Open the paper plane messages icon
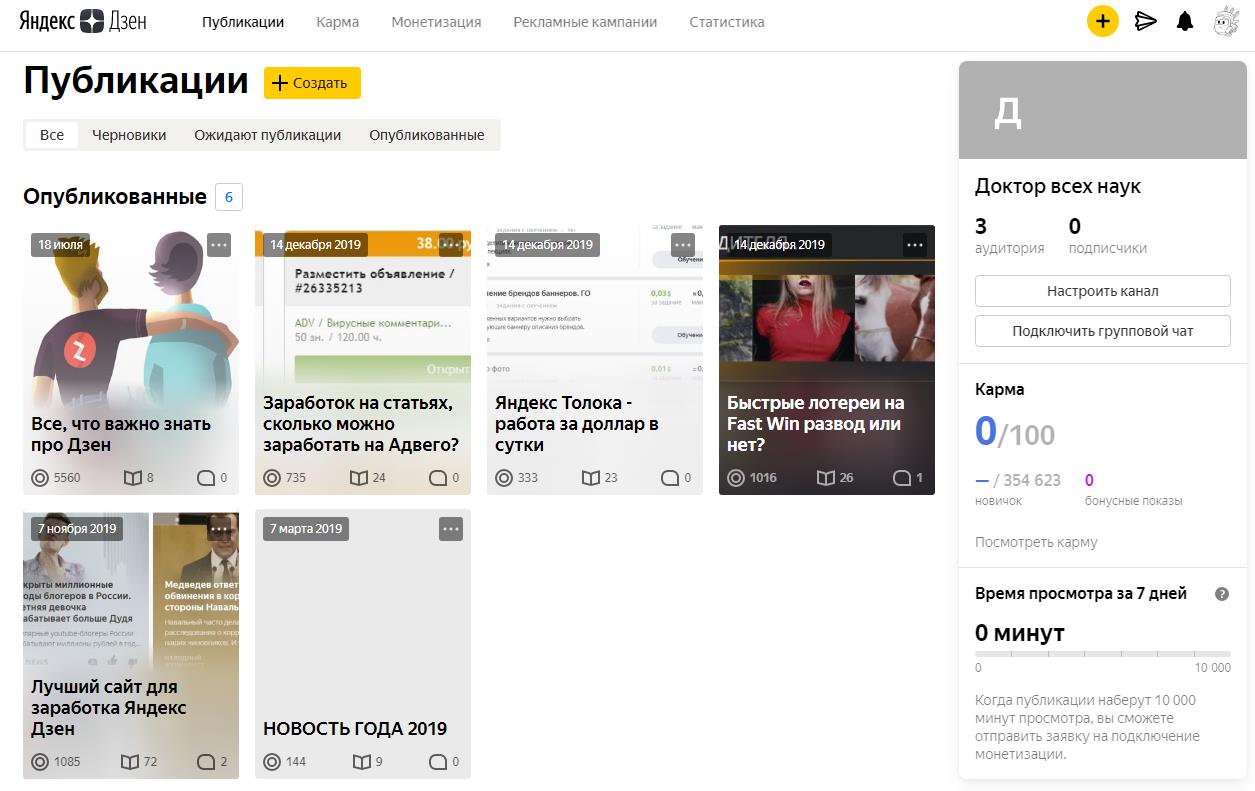This screenshot has height=791, width=1255. click(1146, 21)
